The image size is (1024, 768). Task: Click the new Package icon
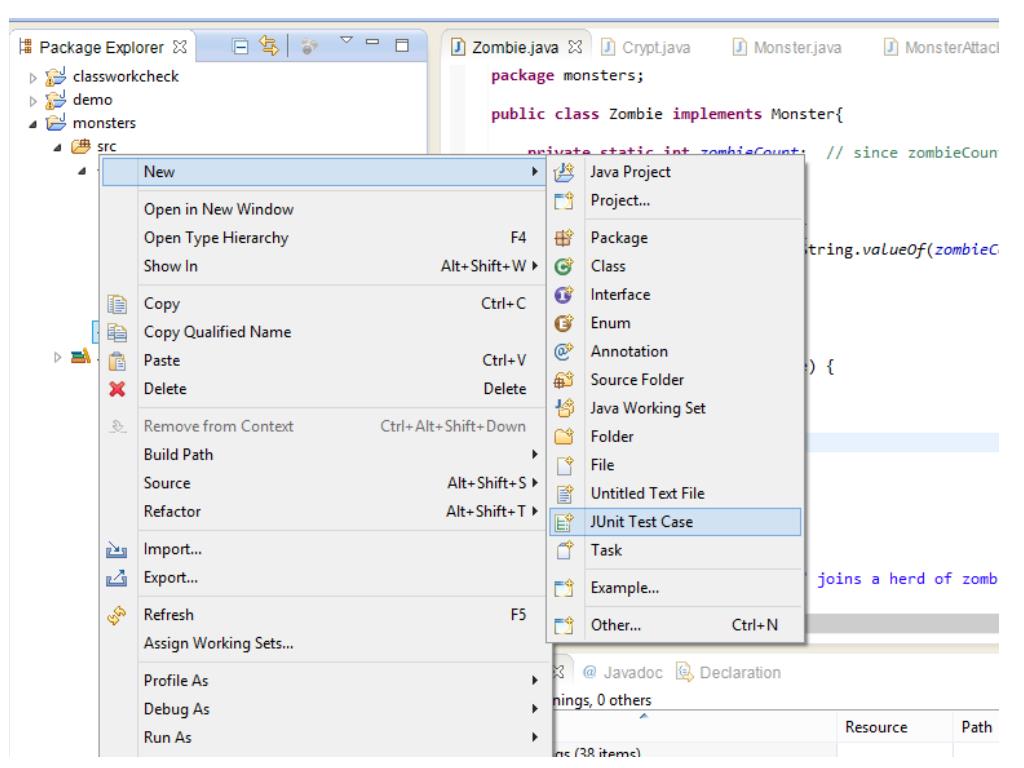tap(564, 238)
